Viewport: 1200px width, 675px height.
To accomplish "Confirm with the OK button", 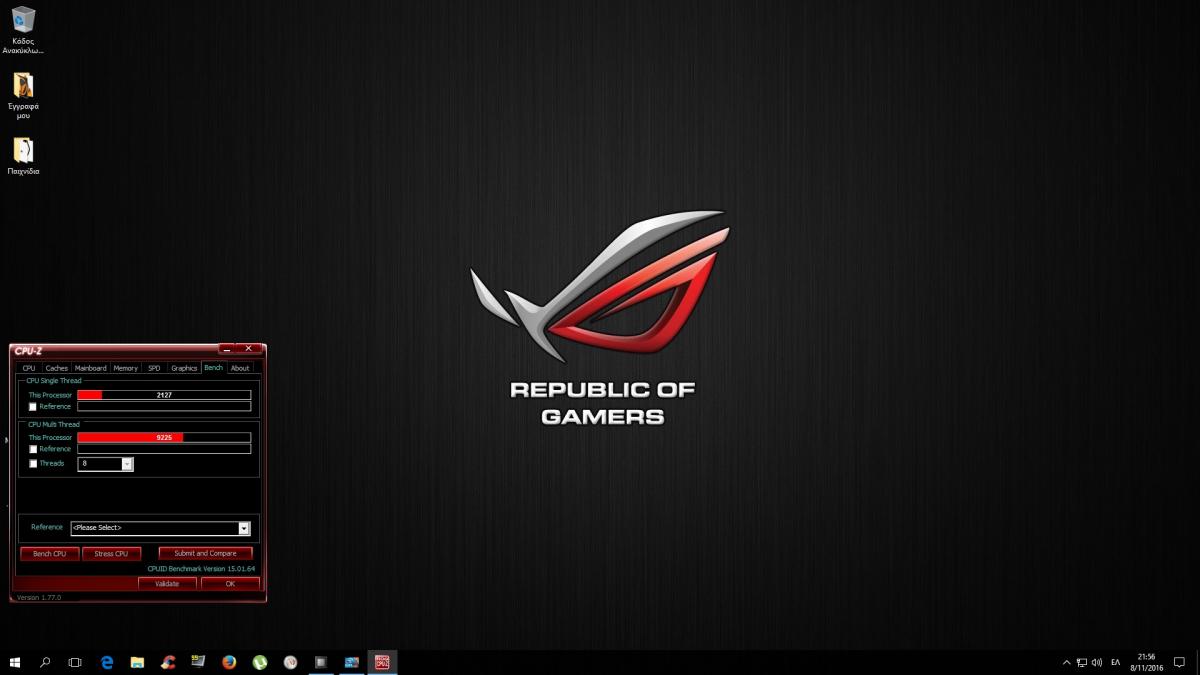I will (x=230, y=584).
